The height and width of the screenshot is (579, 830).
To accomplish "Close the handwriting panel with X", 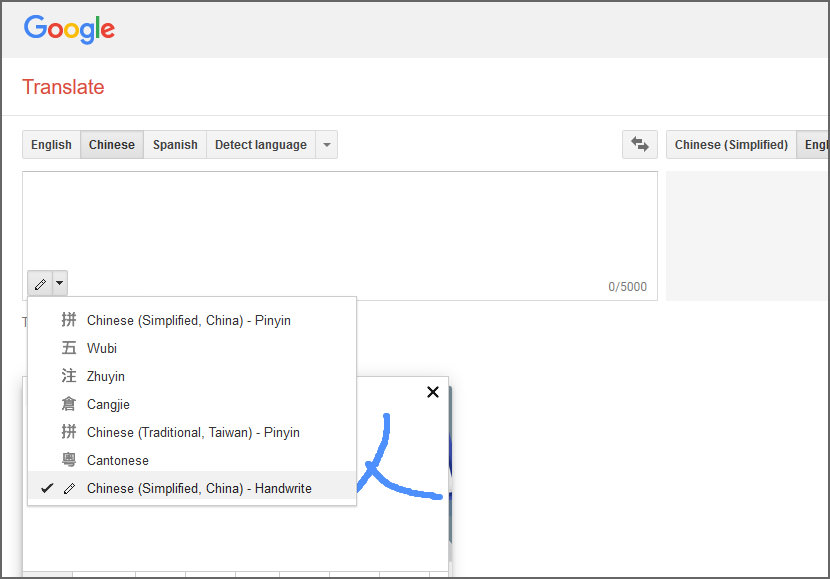I will (x=432, y=392).
